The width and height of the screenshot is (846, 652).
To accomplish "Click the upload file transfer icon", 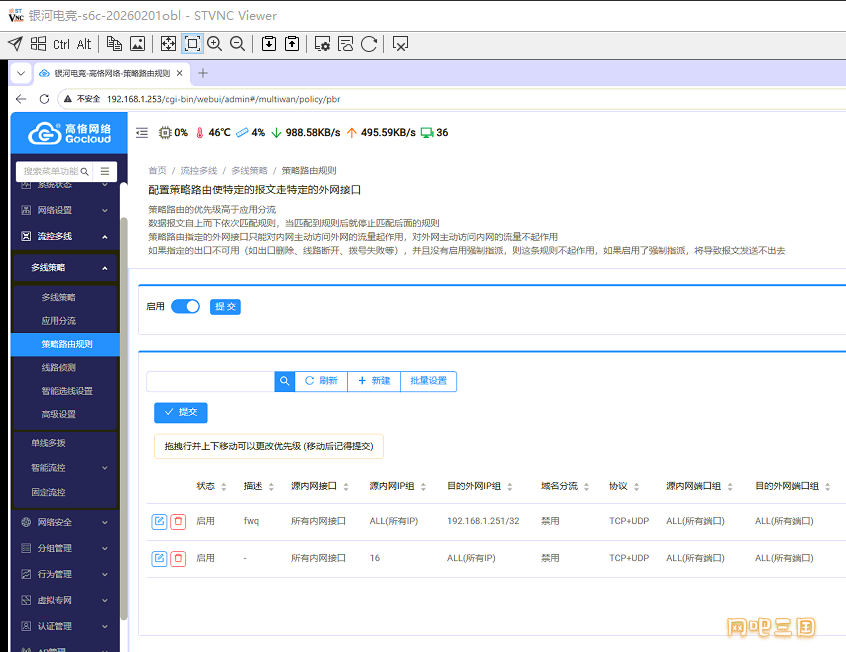I will click(x=292, y=44).
